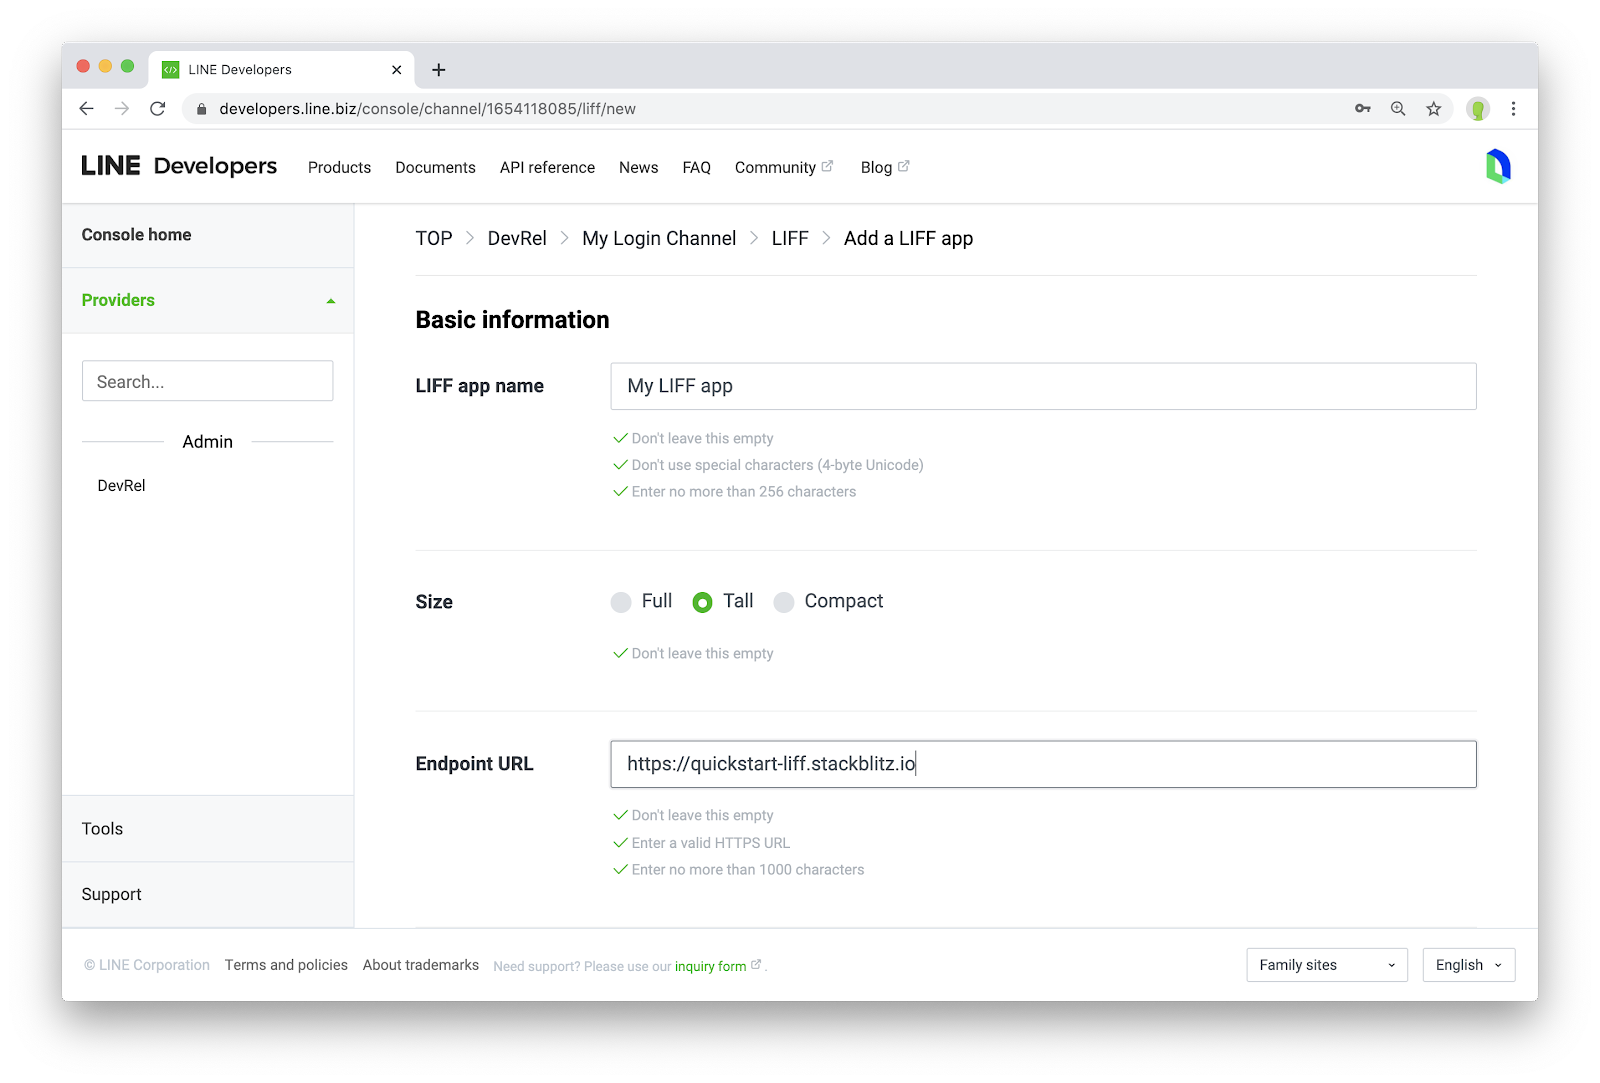
Task: Click external link icon after inquiry form
Action: pyautogui.click(x=756, y=964)
